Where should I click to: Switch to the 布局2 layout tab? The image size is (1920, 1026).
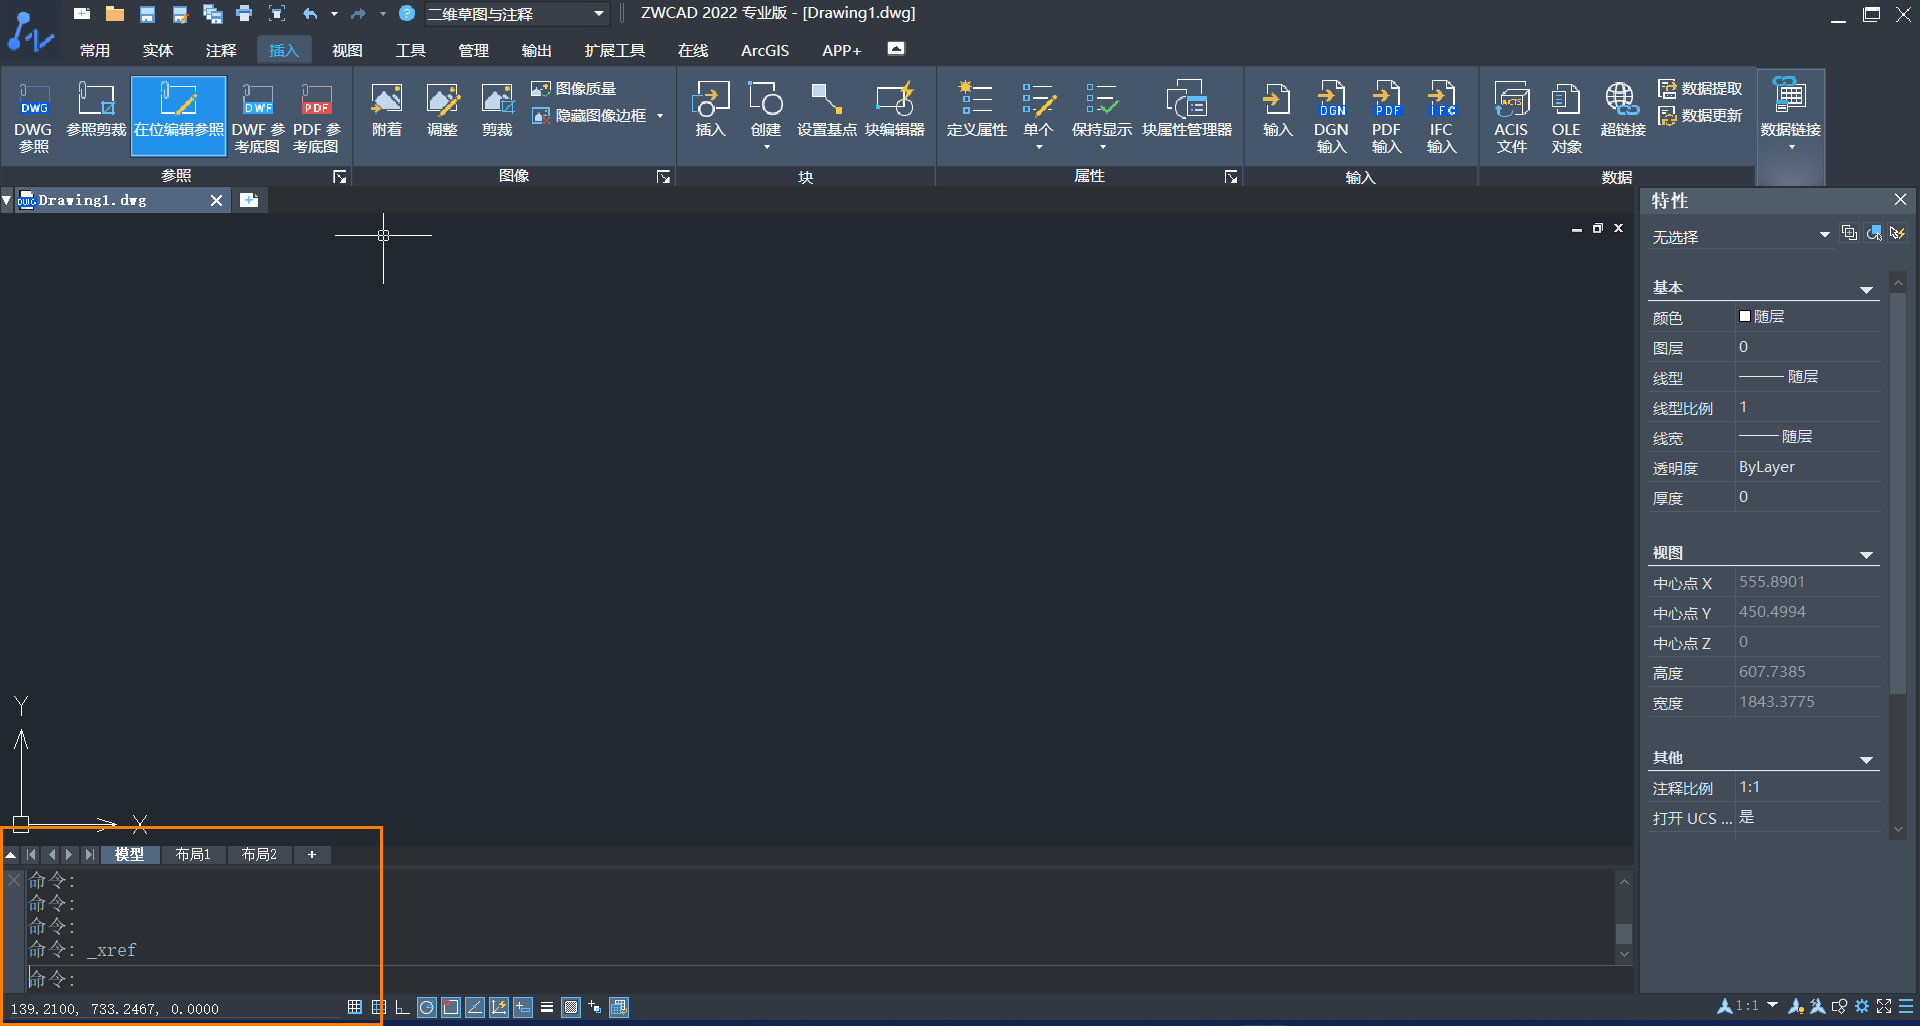click(259, 854)
